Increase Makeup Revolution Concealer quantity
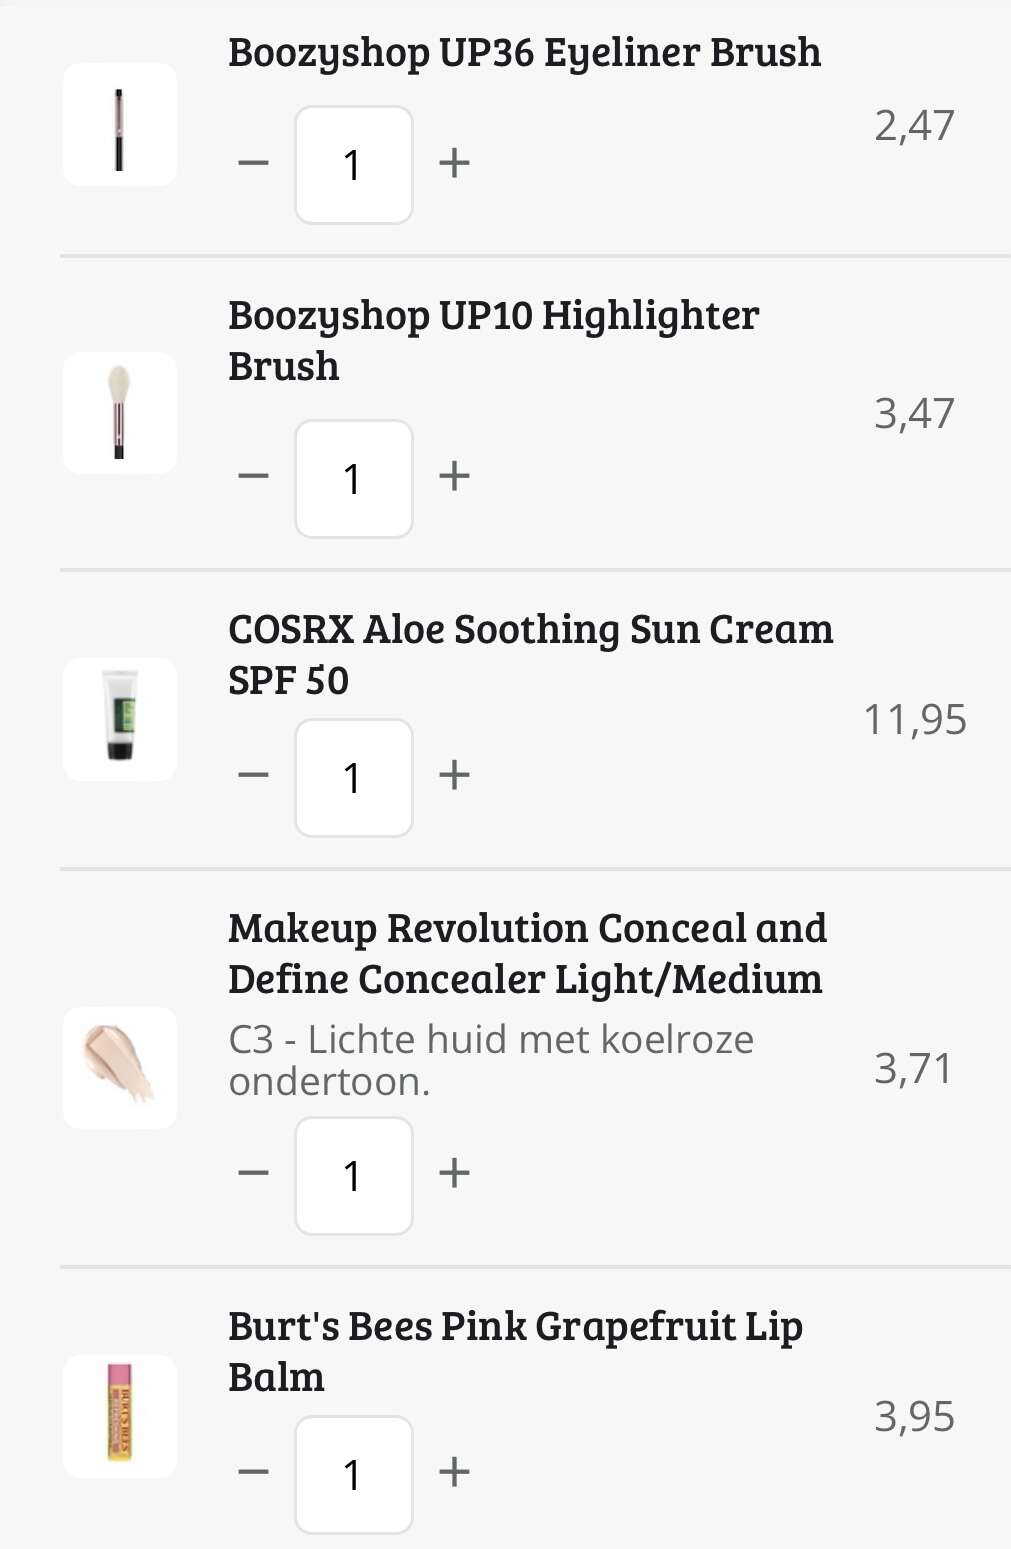 (x=454, y=1173)
